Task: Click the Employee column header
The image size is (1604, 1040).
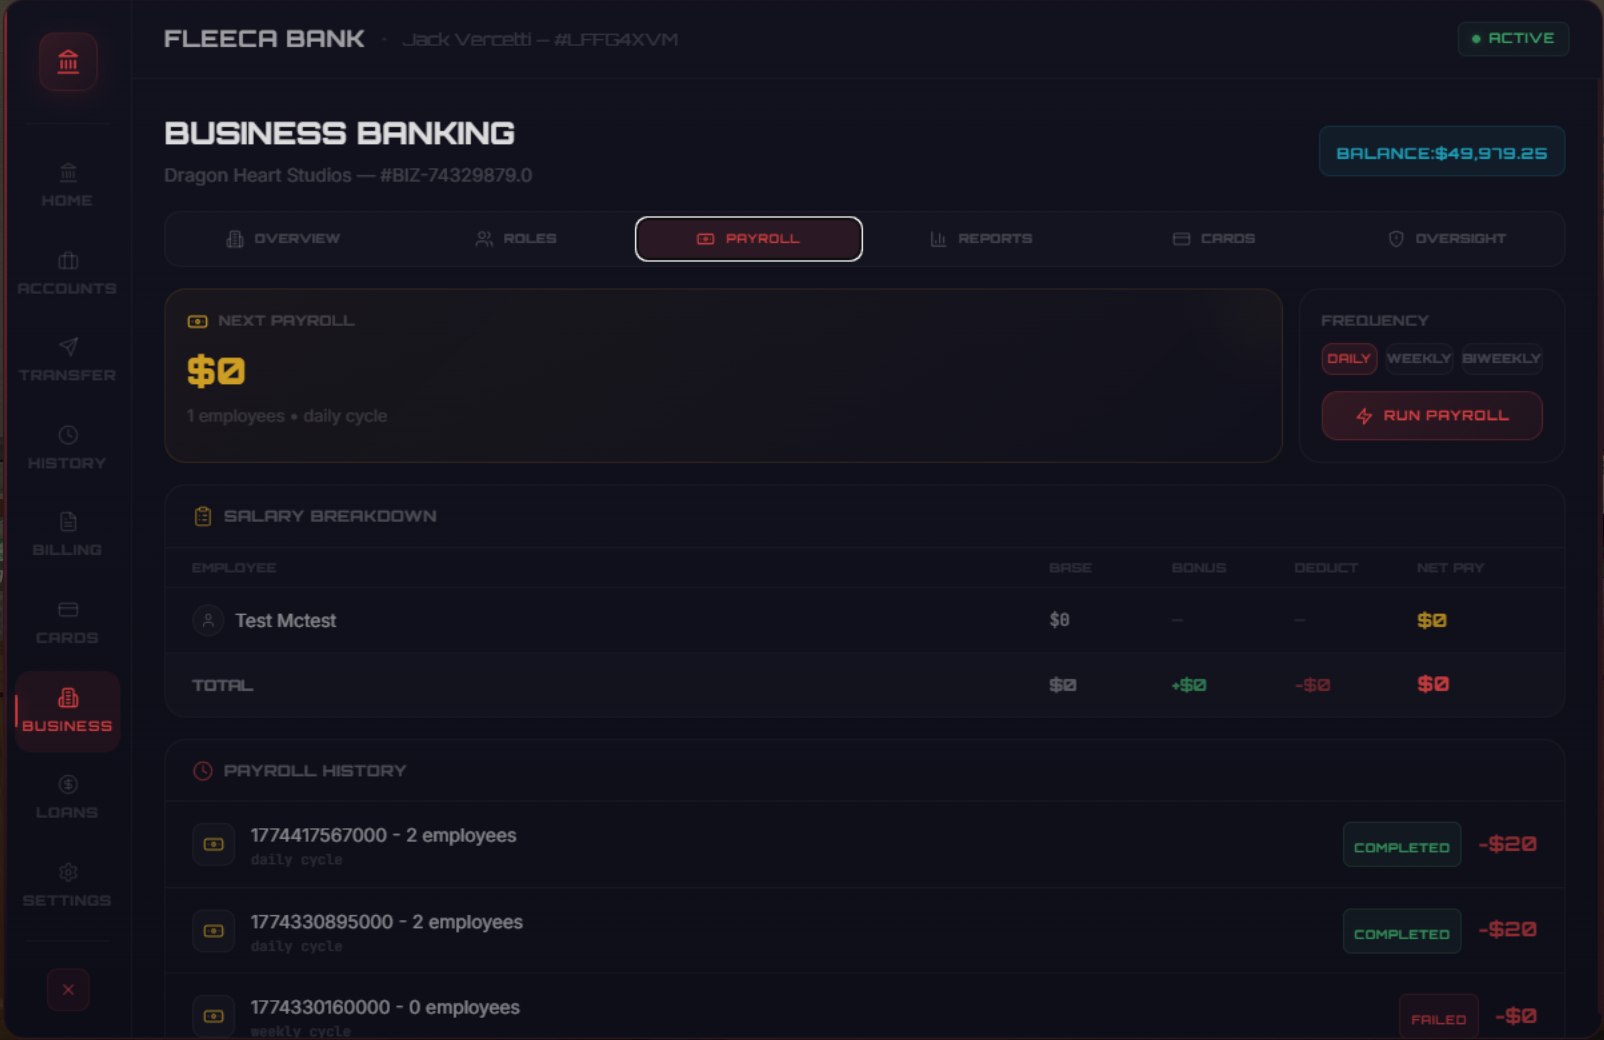Action: click(x=234, y=568)
